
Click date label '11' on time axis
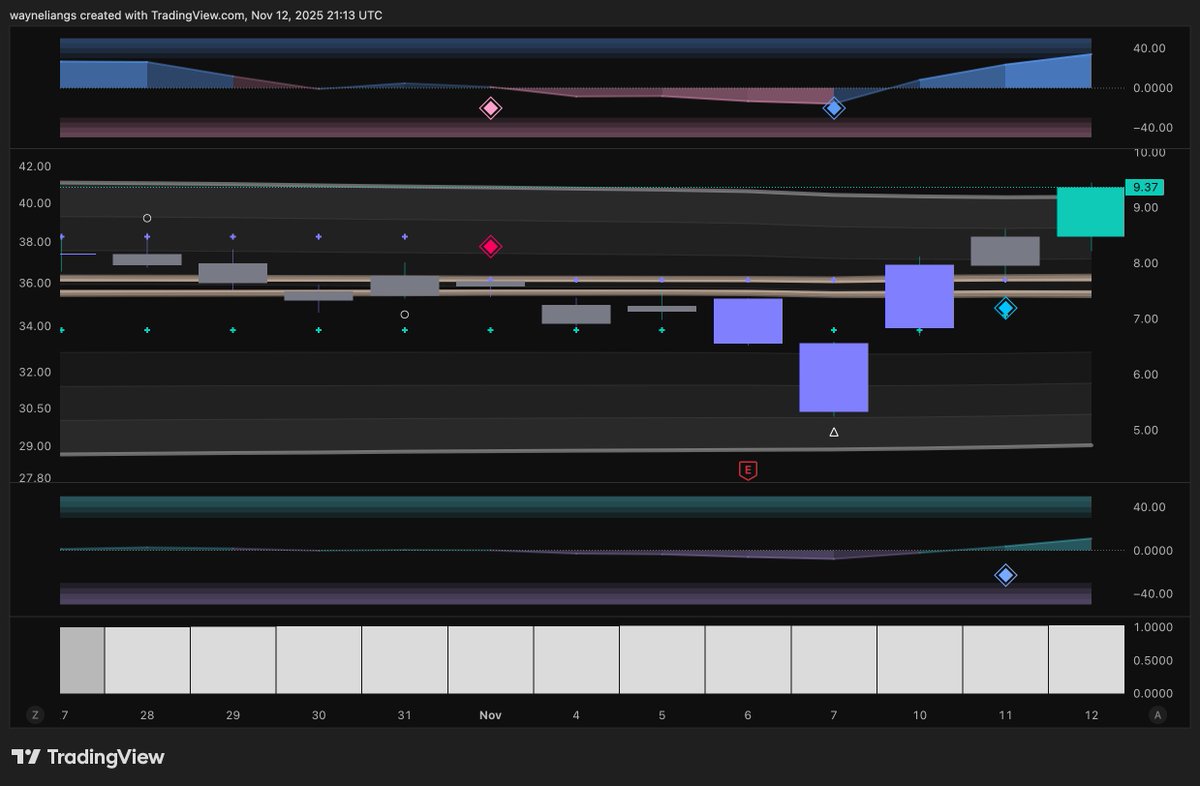1006,716
